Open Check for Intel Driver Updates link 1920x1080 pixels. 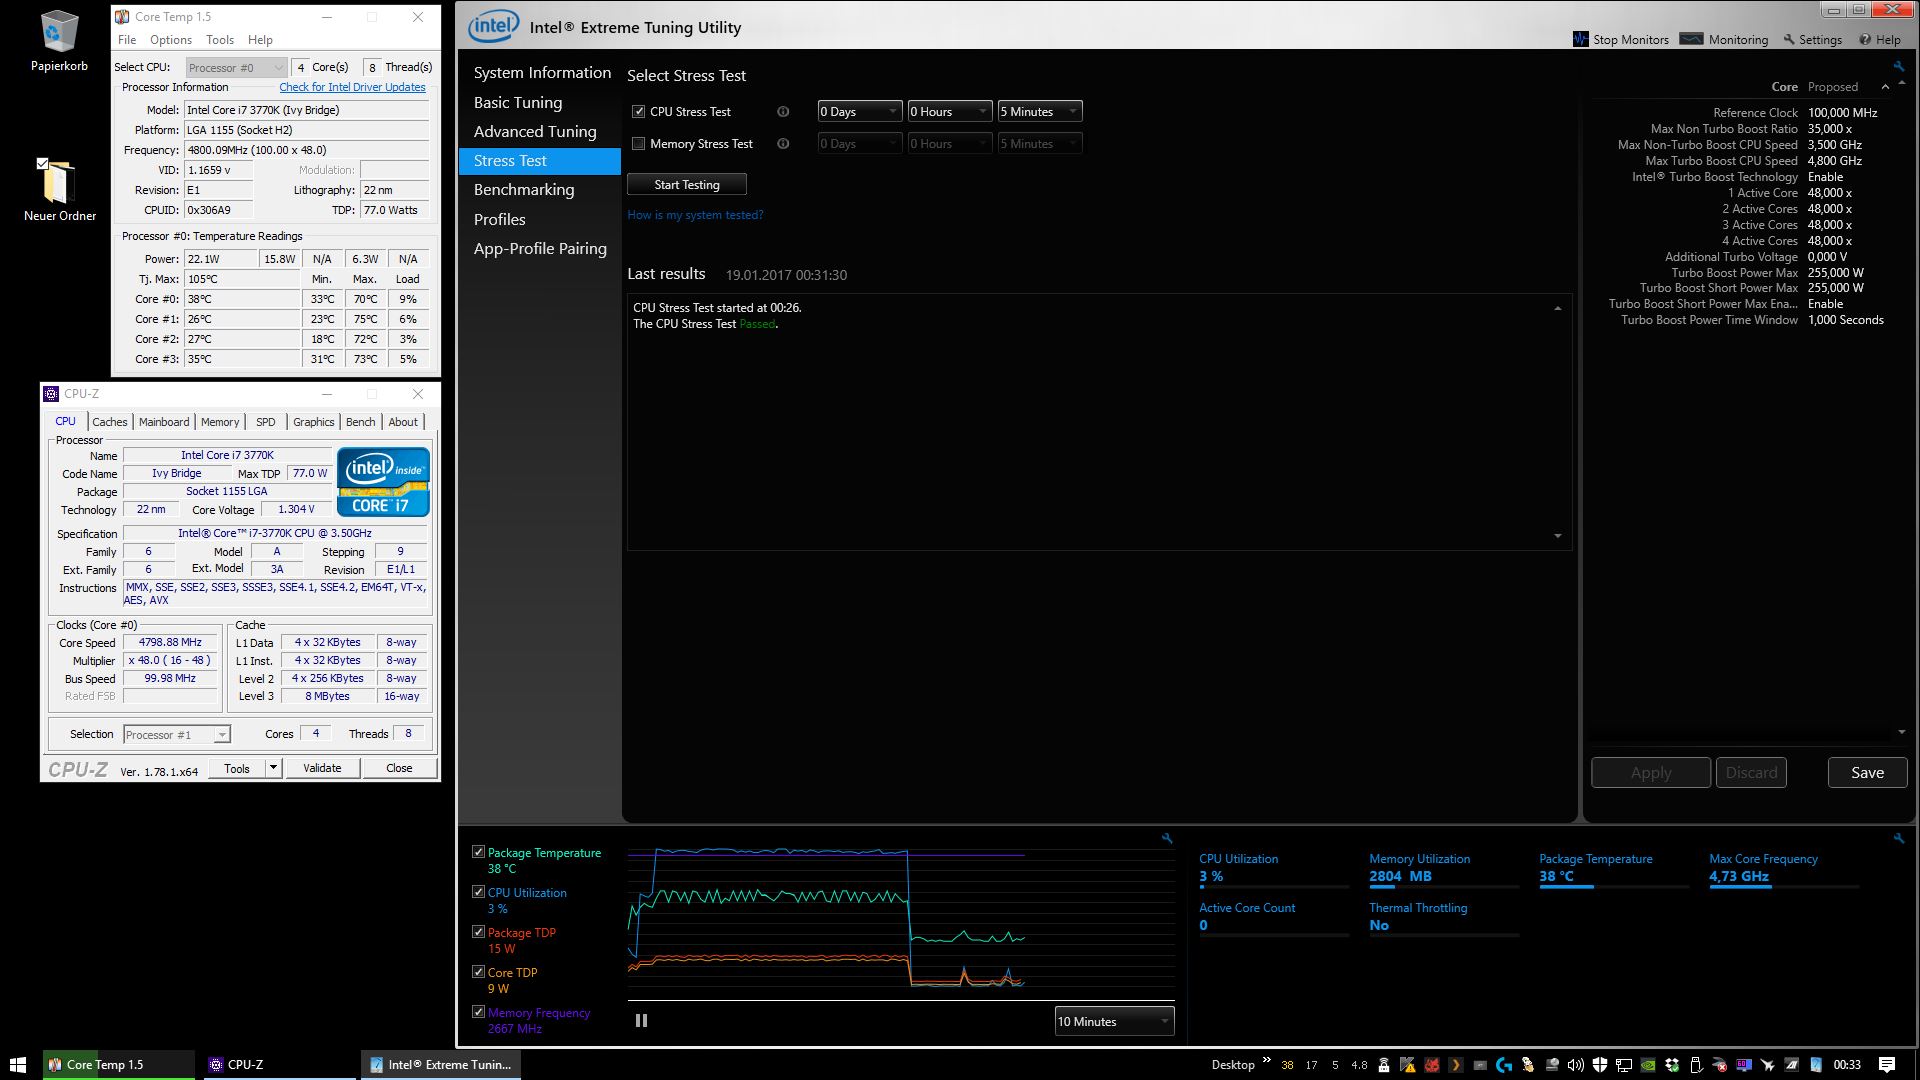[352, 87]
